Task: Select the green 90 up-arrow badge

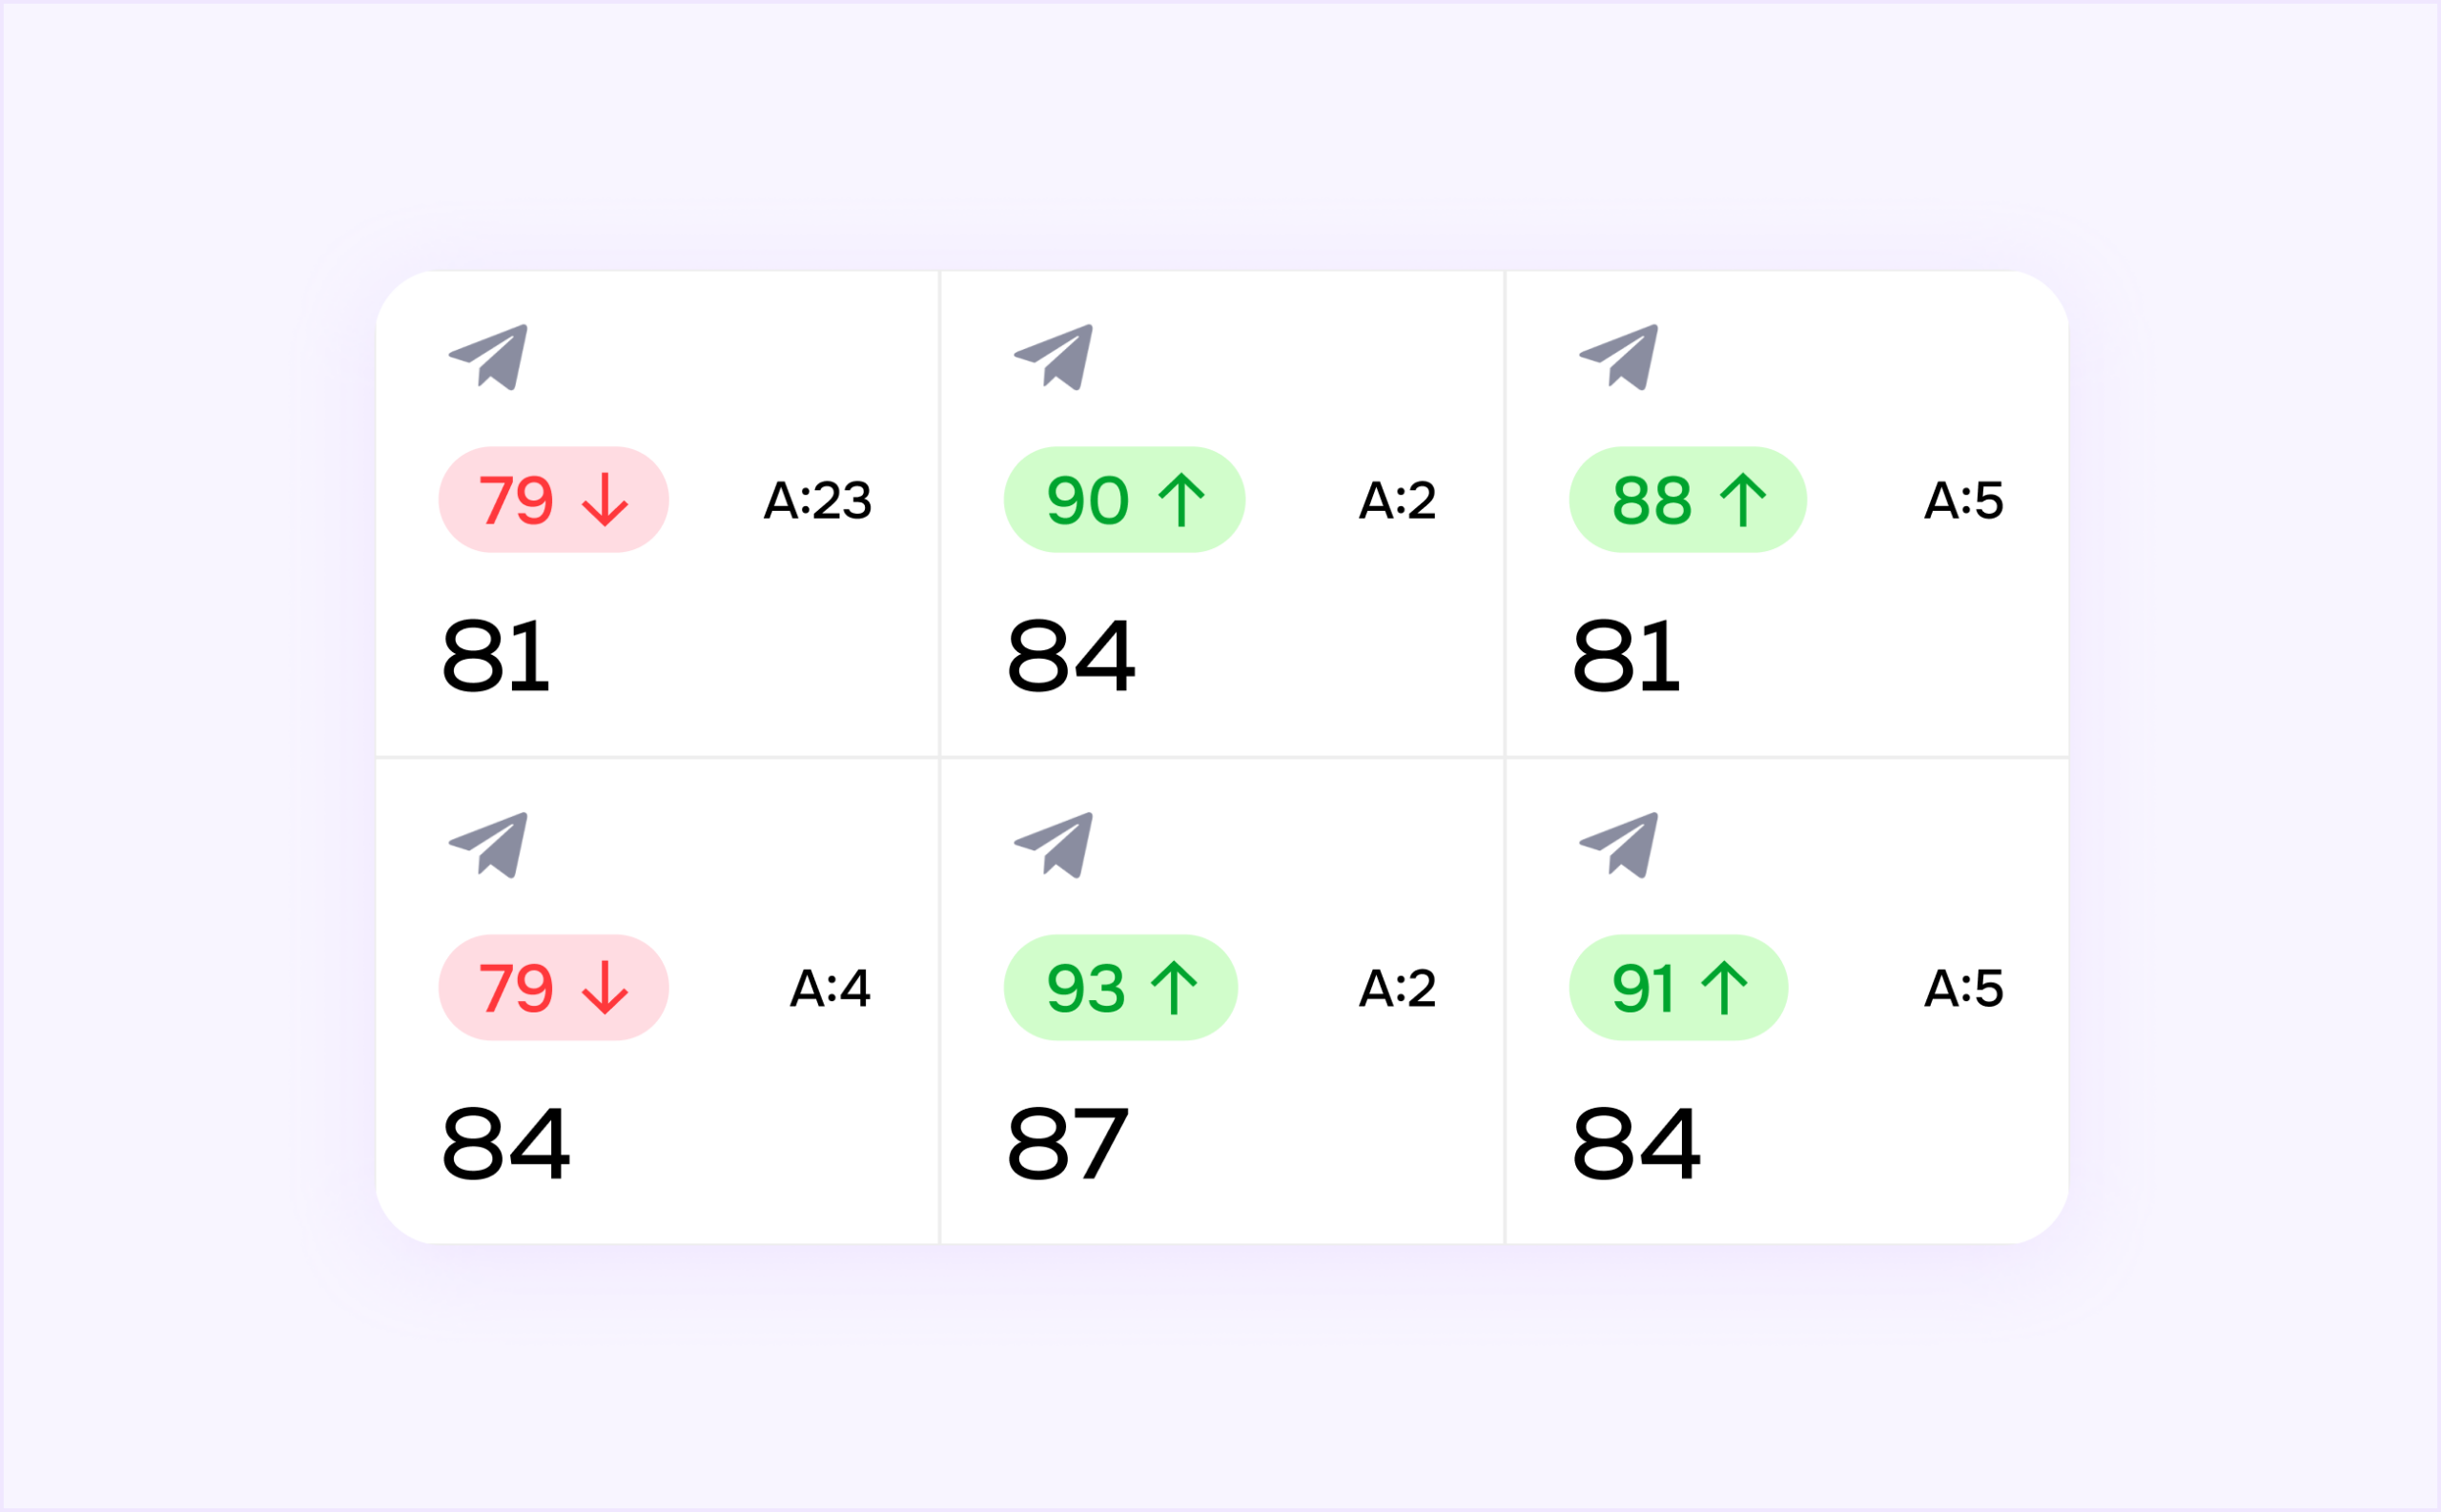Action: click(1124, 500)
